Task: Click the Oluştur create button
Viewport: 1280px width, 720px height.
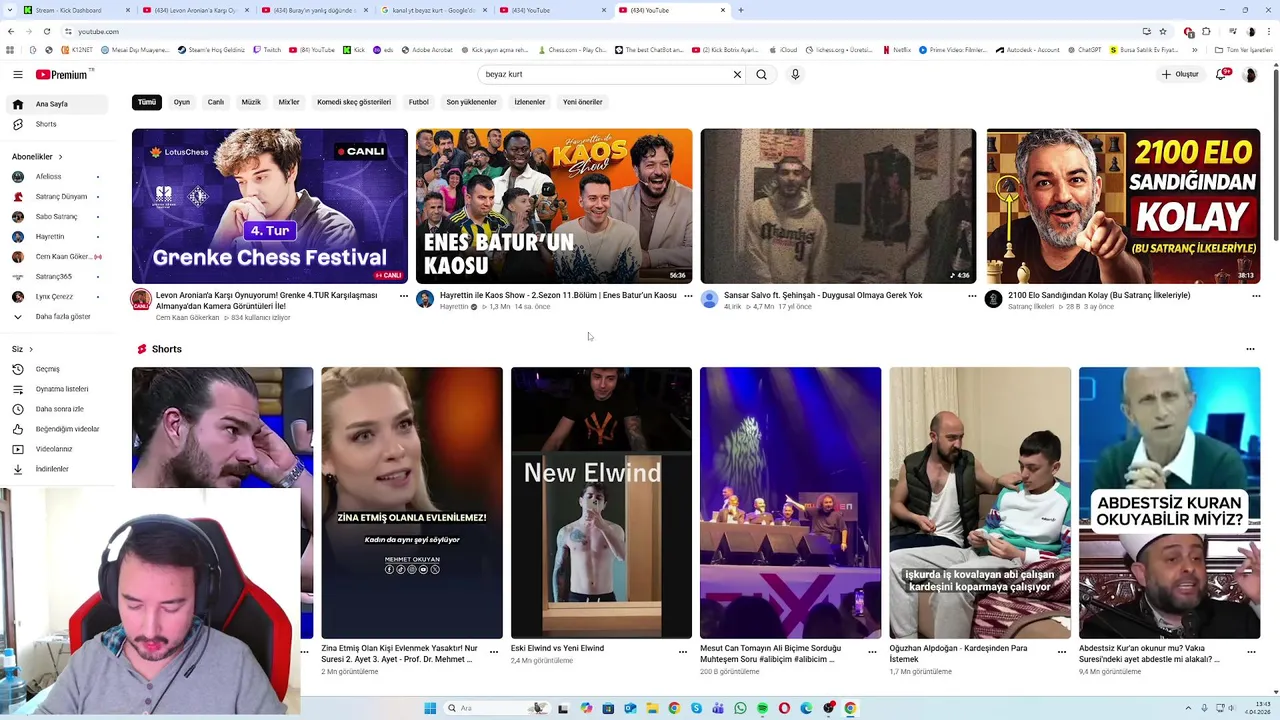Action: [x=1180, y=74]
